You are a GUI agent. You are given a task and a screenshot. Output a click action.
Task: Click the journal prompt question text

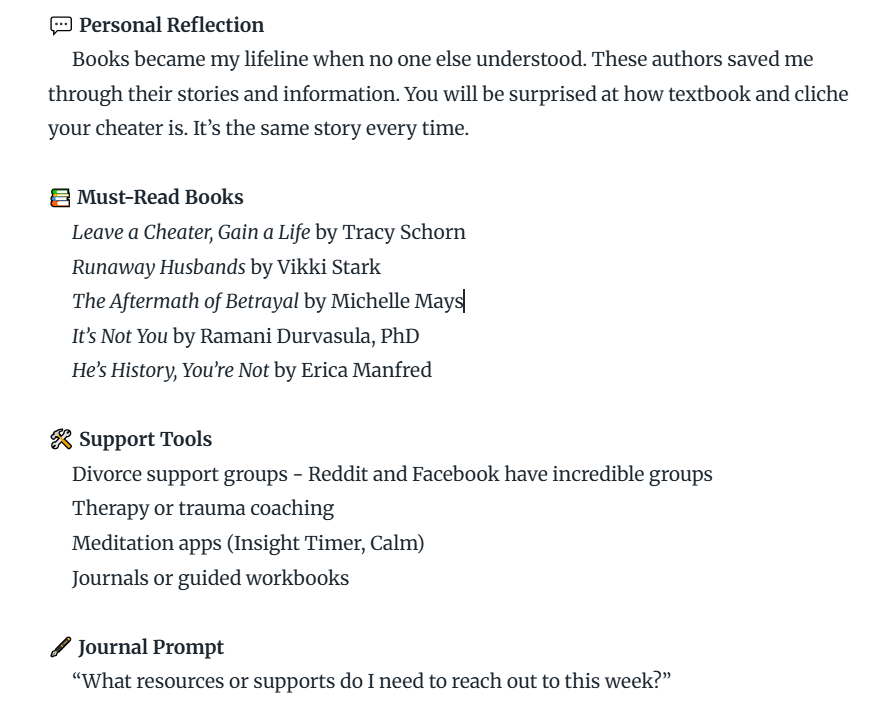coord(371,681)
